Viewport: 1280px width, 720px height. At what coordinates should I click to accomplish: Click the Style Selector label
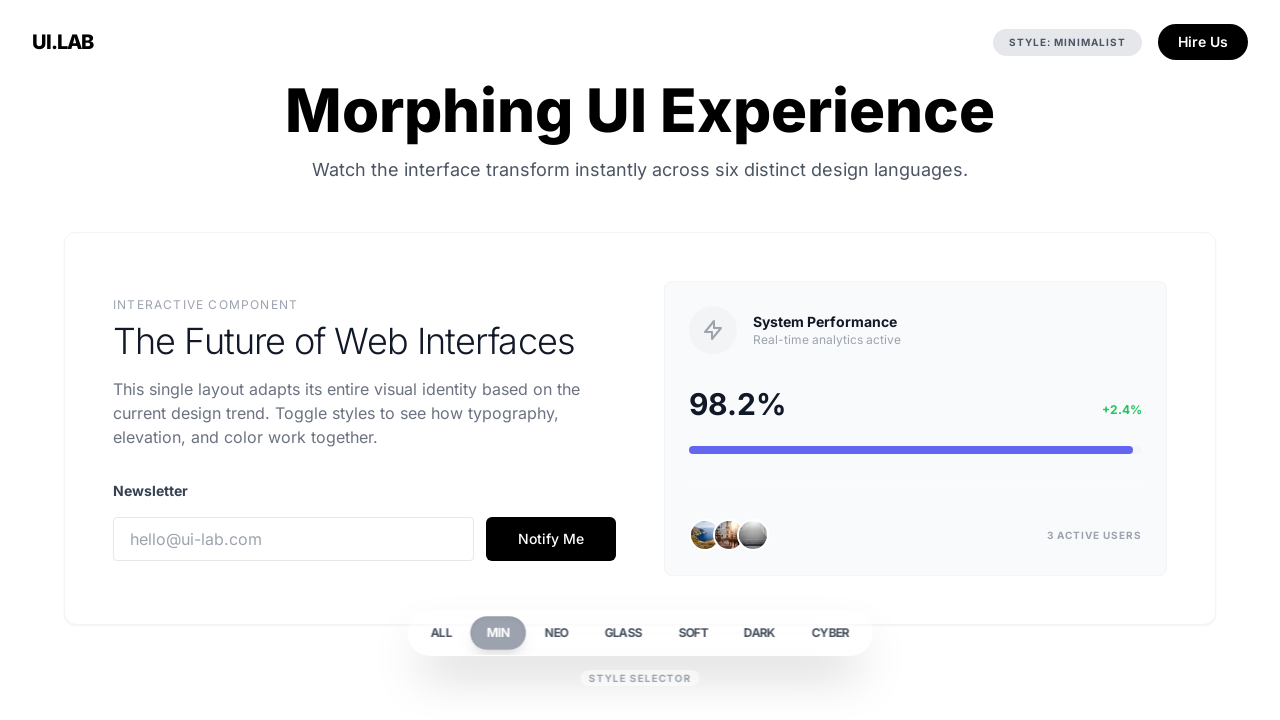point(640,678)
